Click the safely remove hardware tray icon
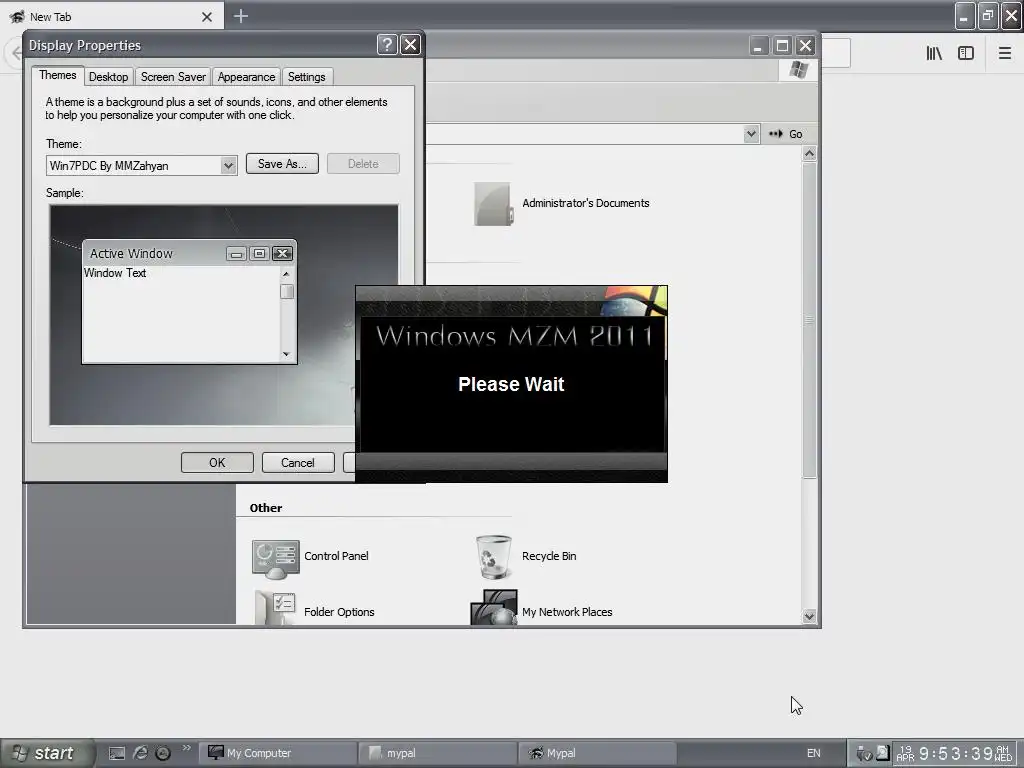The height and width of the screenshot is (768, 1024). (x=863, y=754)
